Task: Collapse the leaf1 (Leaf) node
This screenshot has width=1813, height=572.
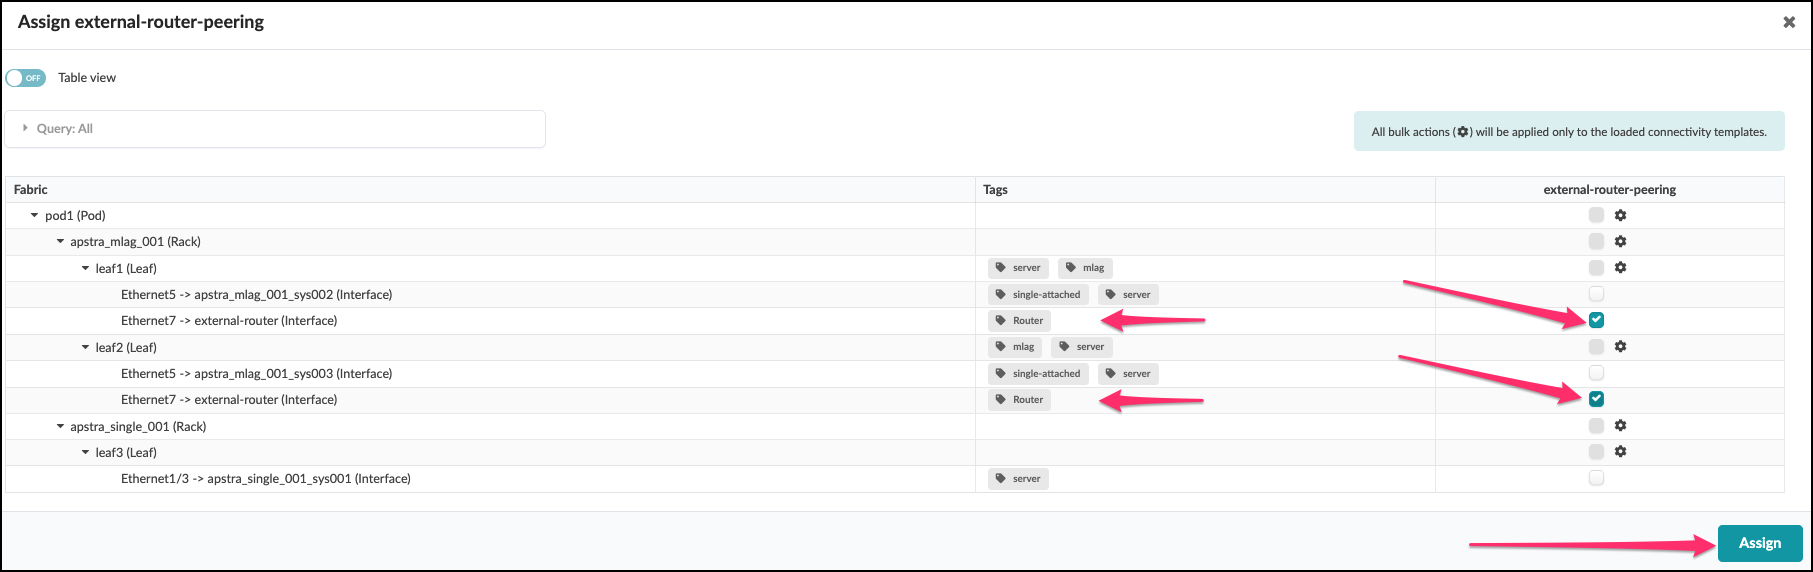Action: coord(85,268)
